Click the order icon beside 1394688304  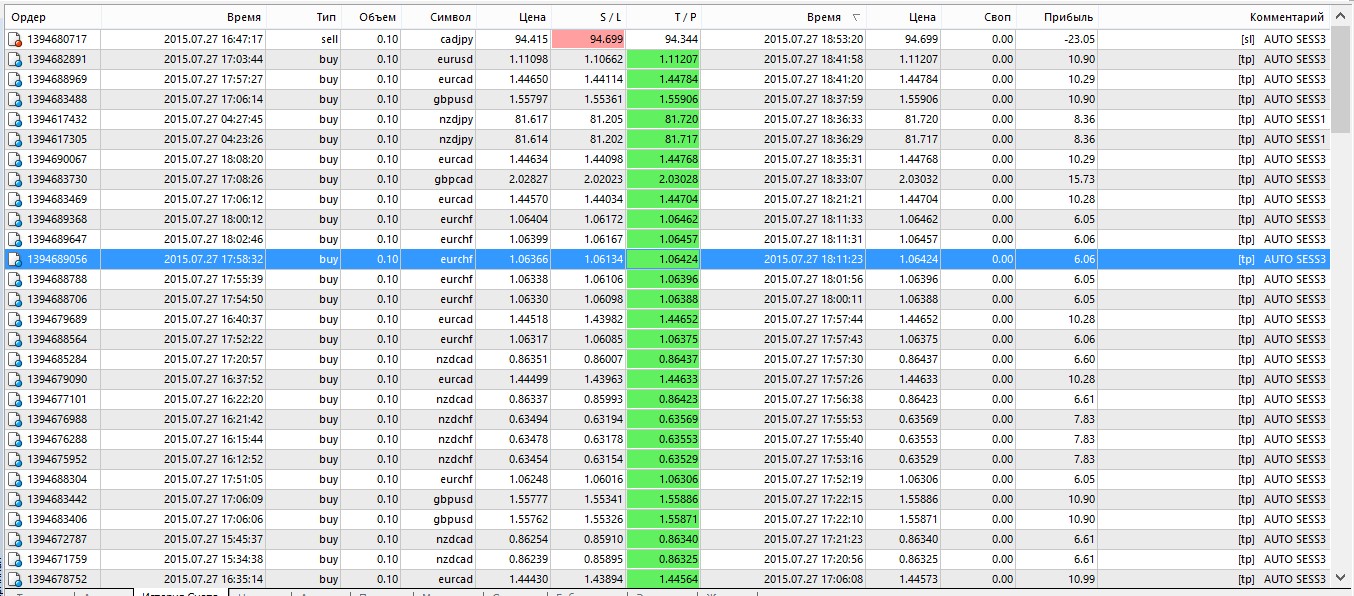(x=15, y=479)
